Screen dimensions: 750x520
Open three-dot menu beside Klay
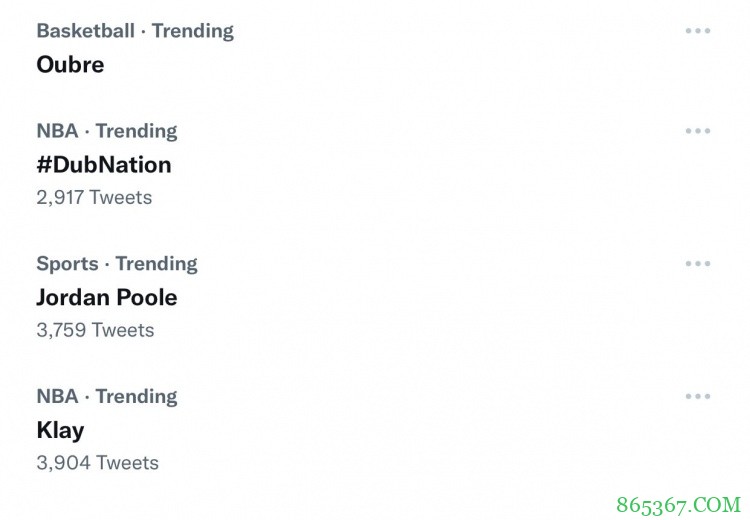point(697,396)
